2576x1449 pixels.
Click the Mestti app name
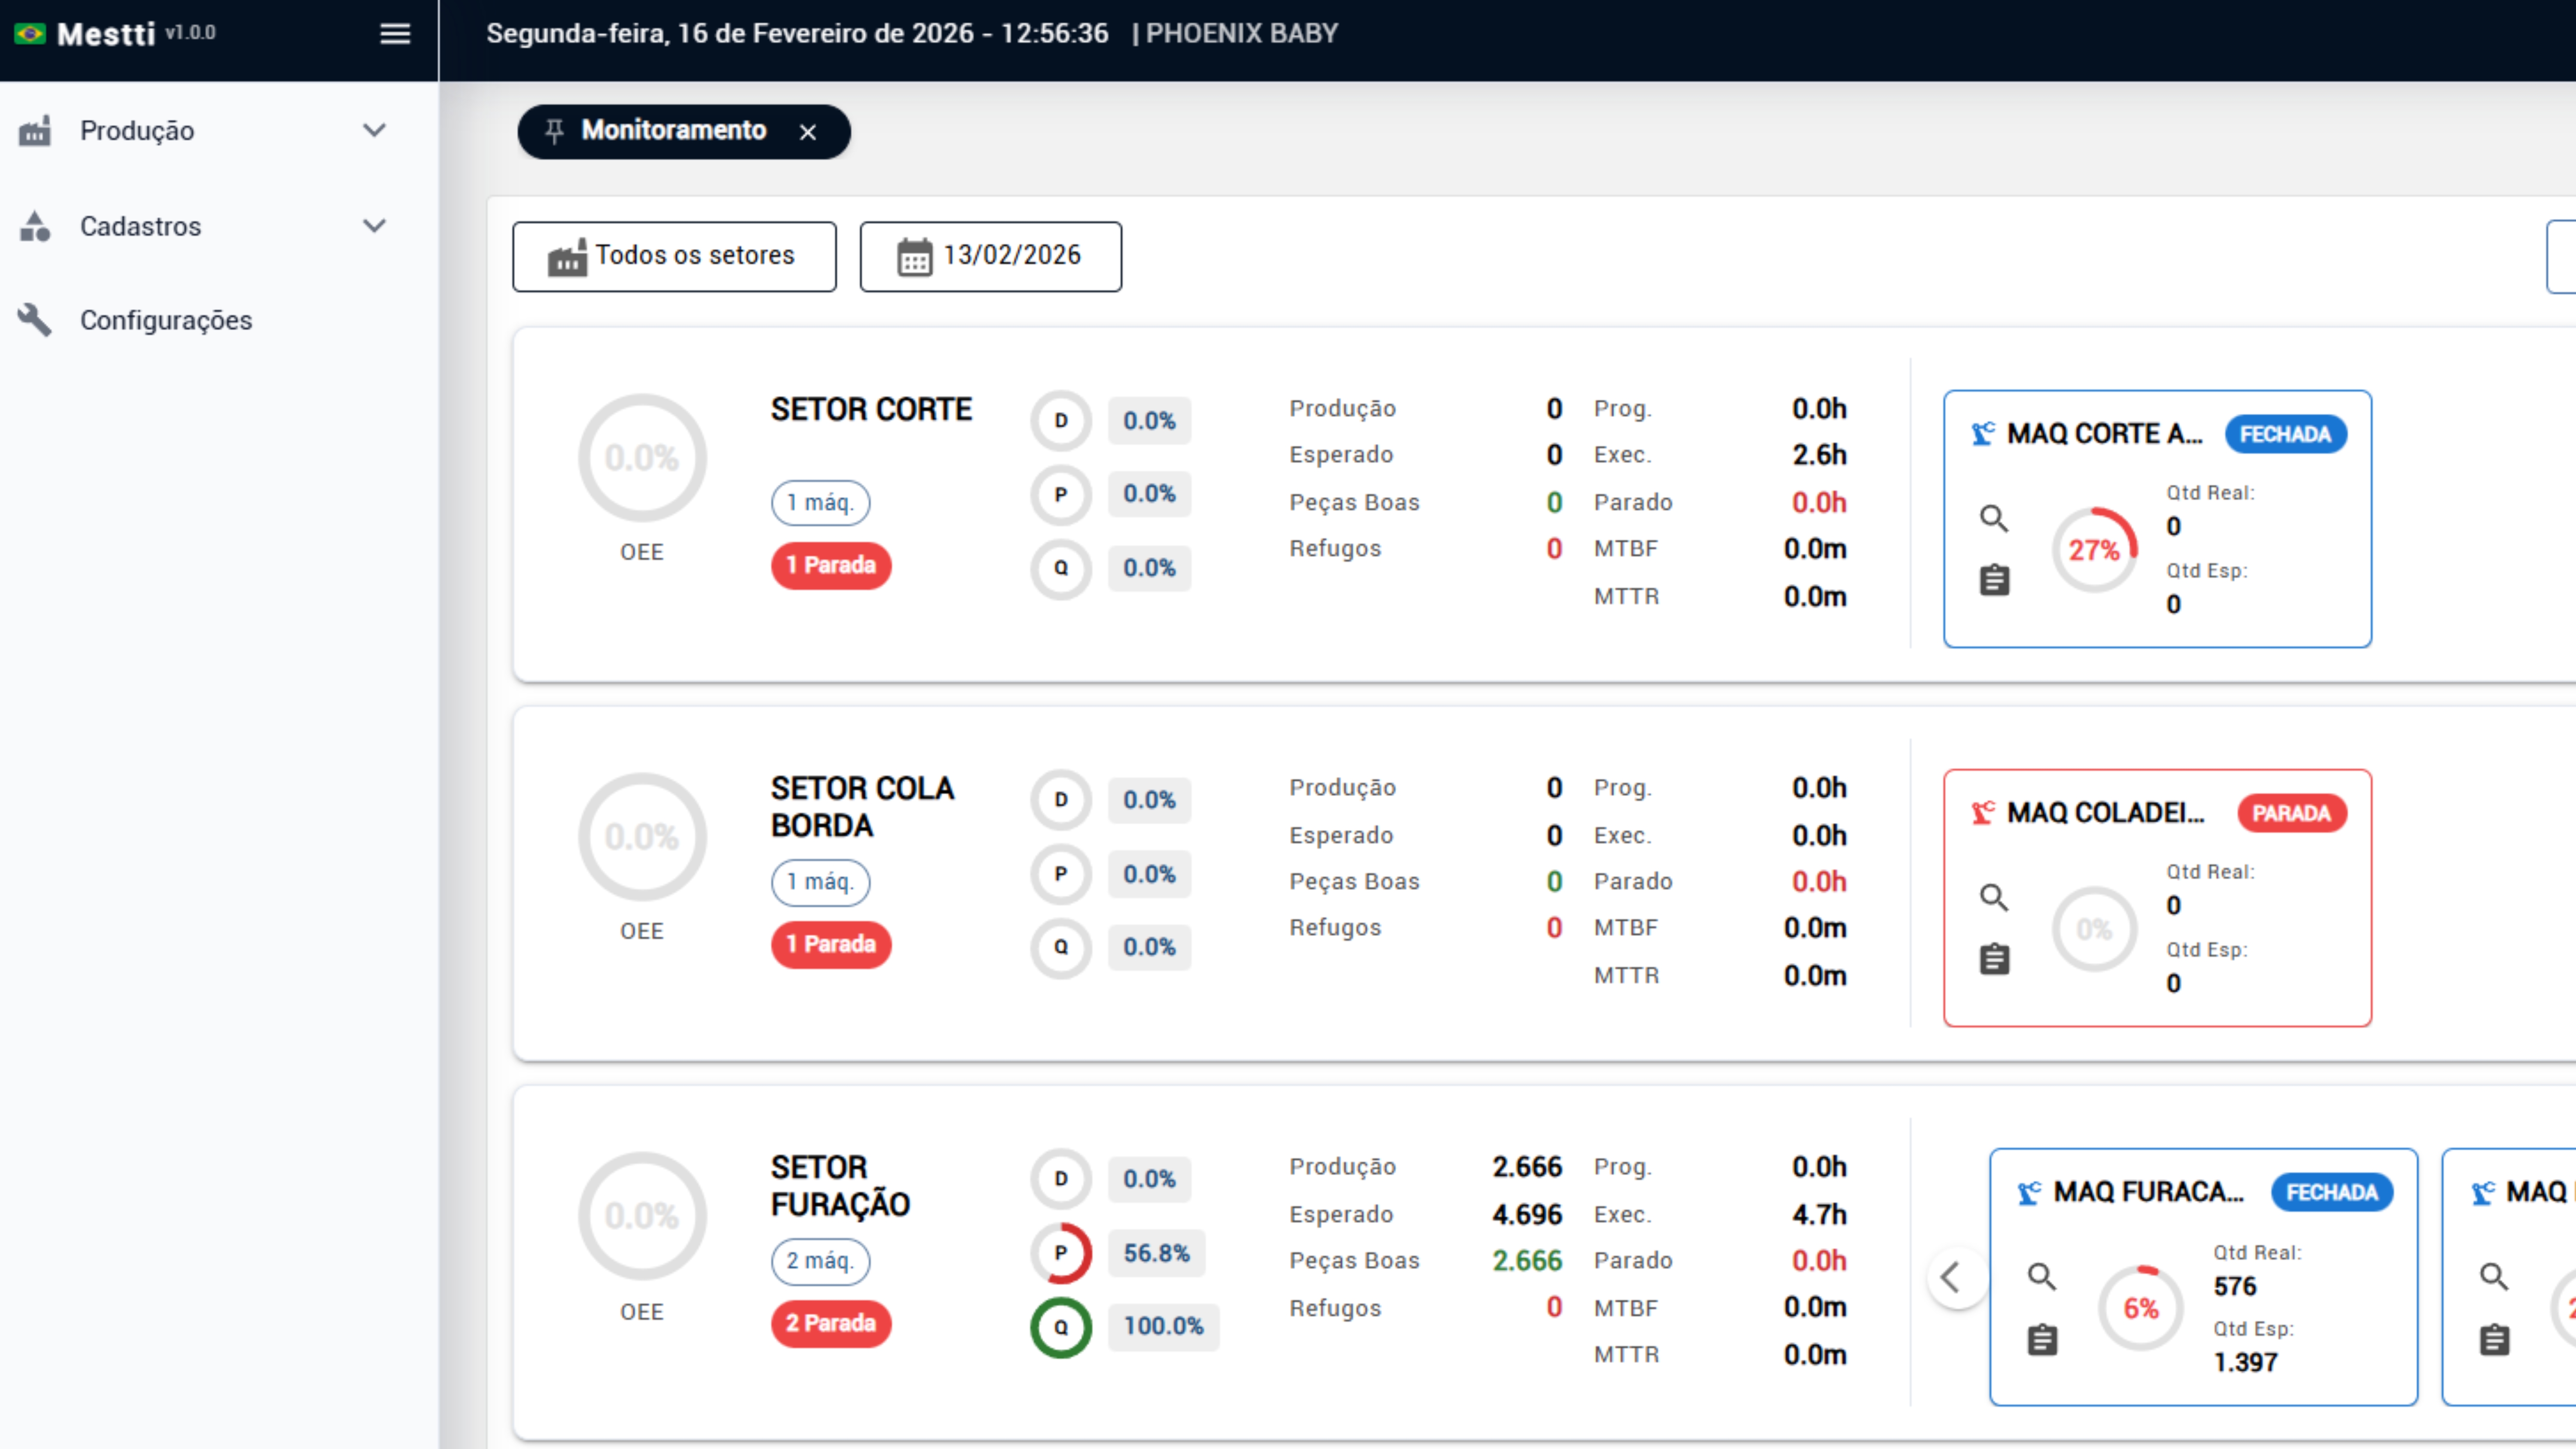(106, 35)
